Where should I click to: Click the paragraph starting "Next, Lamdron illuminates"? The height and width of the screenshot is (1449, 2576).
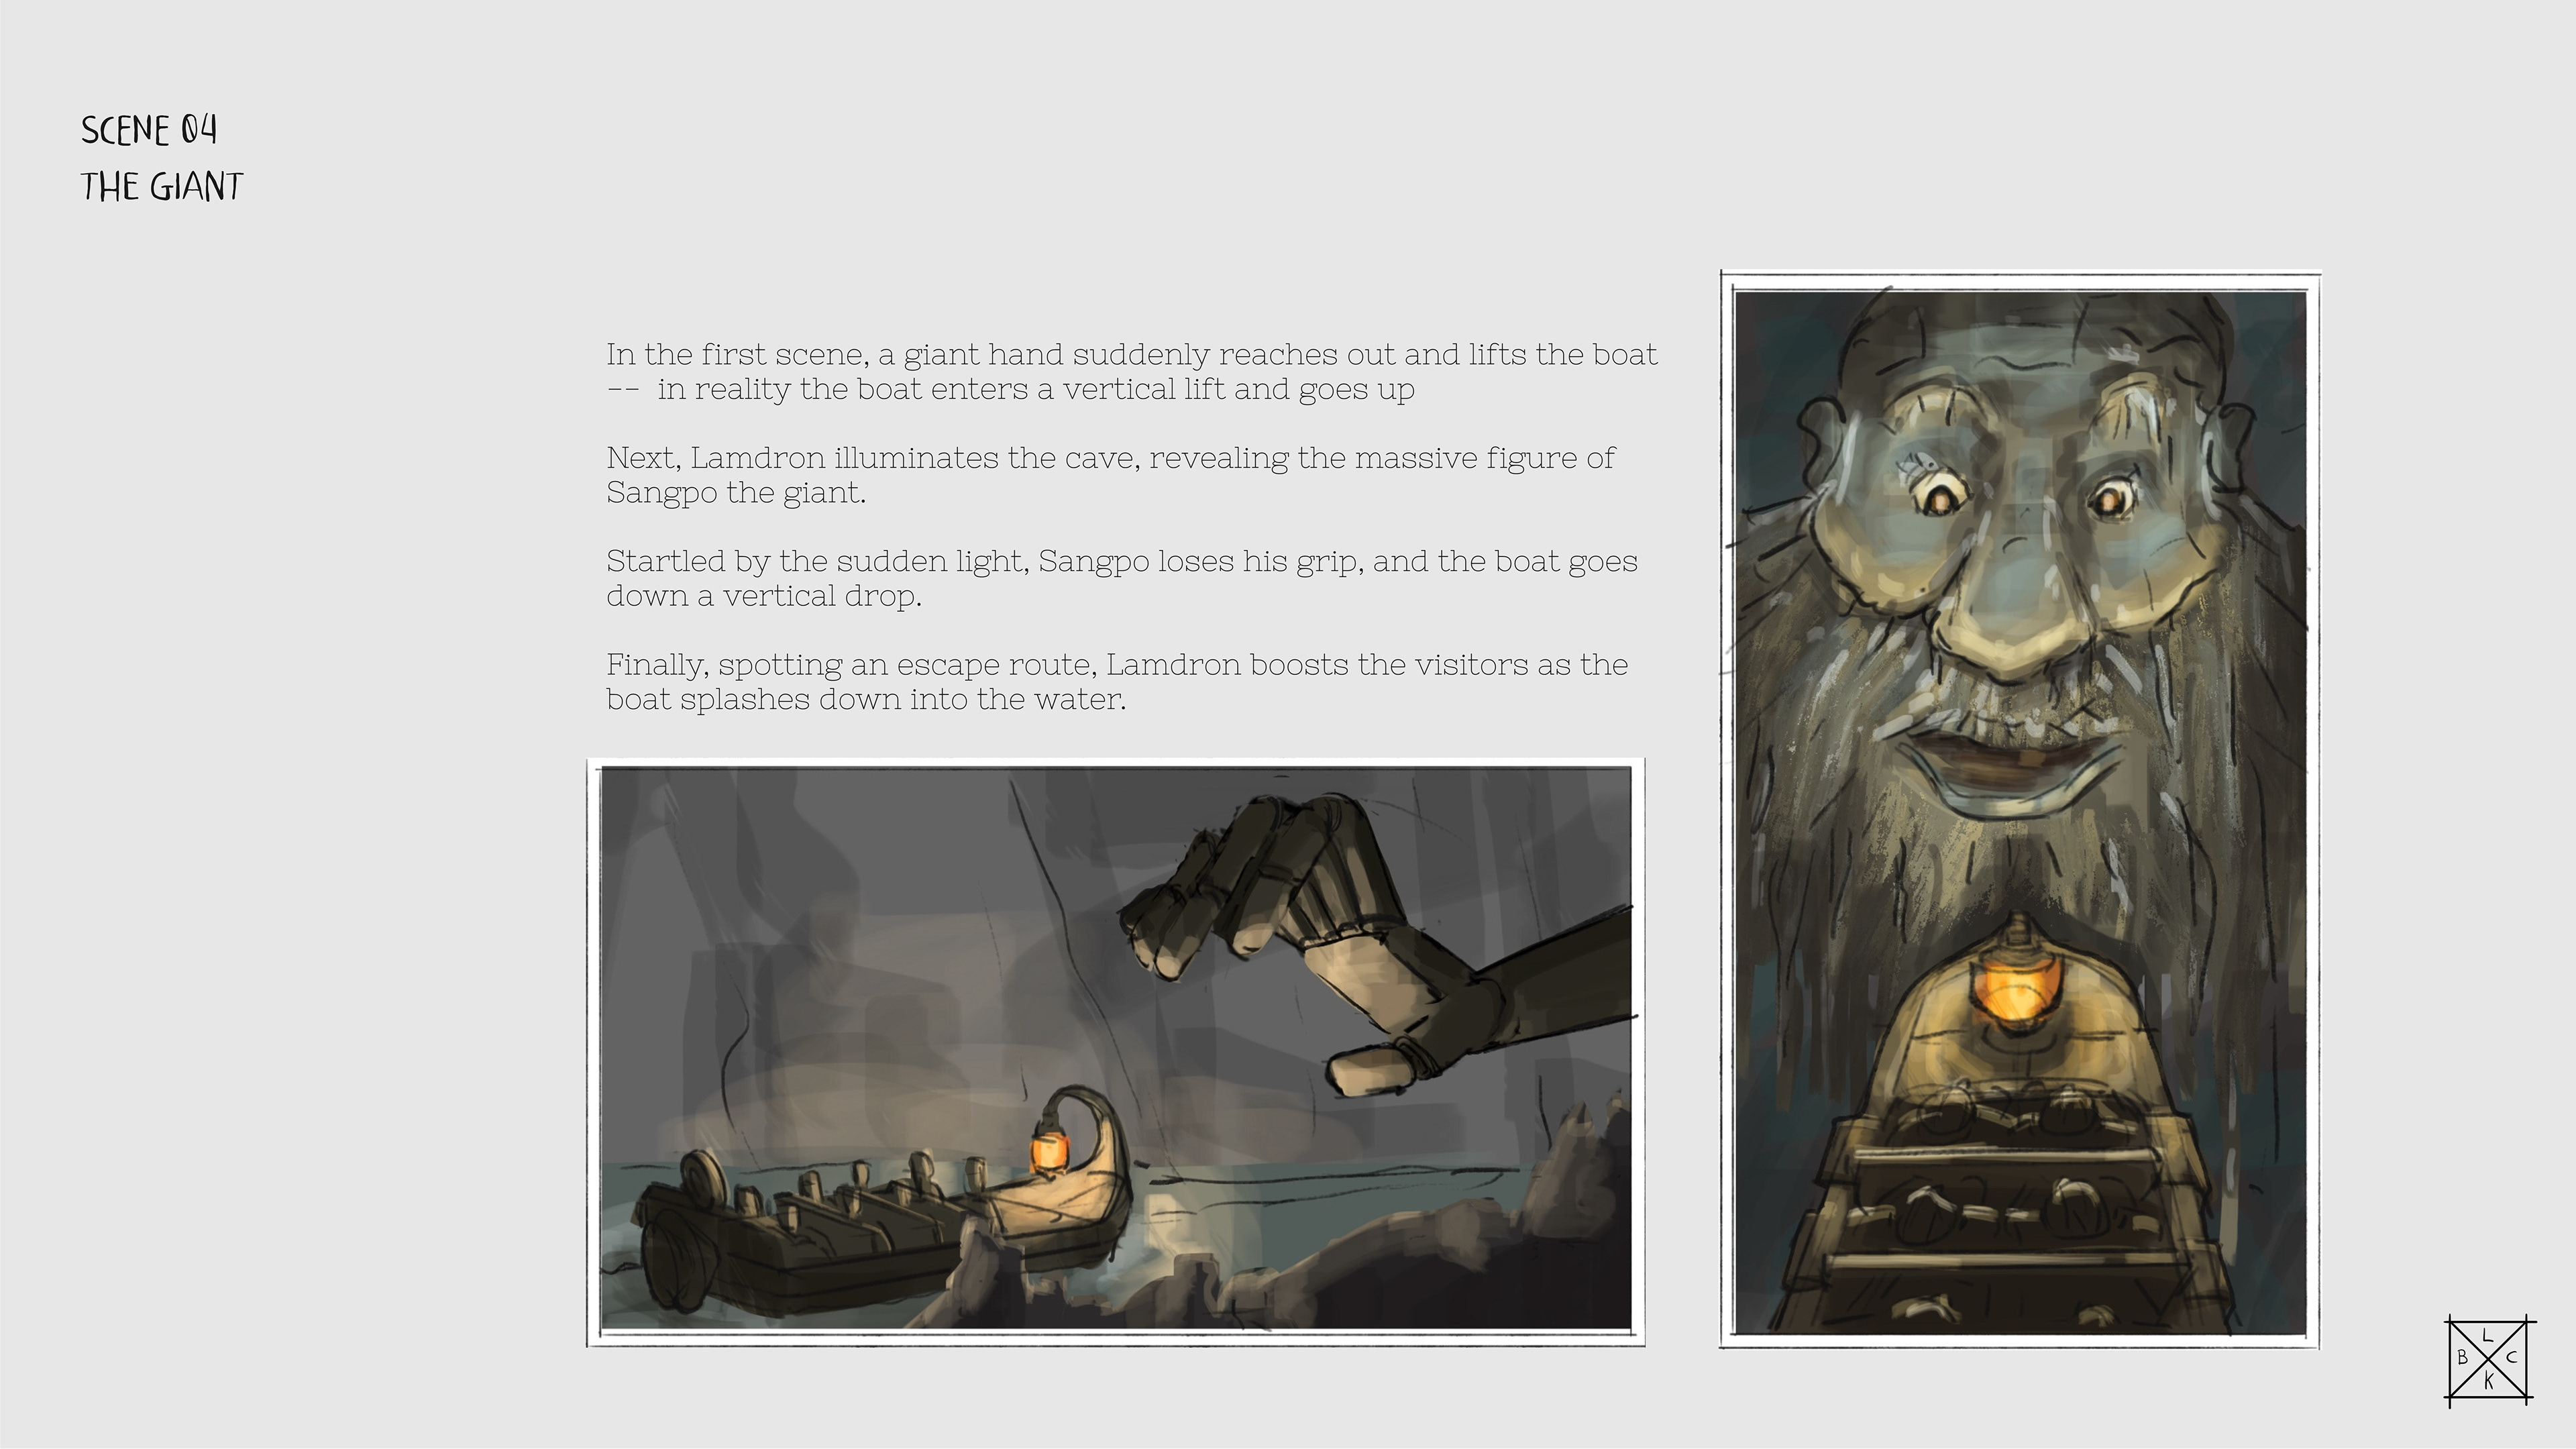pyautogui.click(x=1110, y=475)
